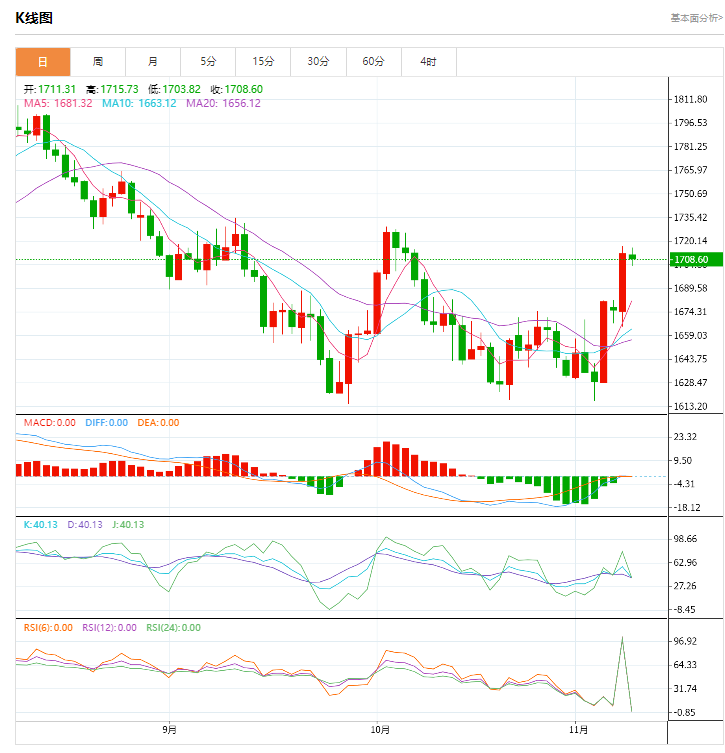The image size is (725, 753).
Task: Click the 低:1703.82 low price value
Action: (x=174, y=89)
